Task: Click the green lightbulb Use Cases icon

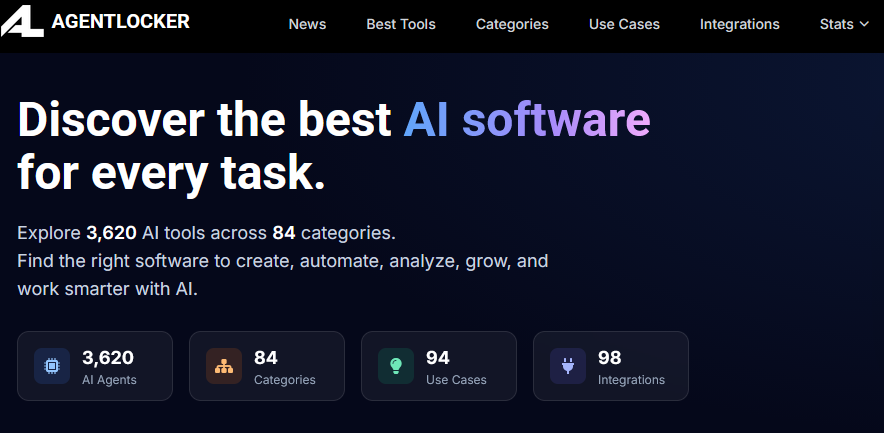Action: tap(396, 366)
